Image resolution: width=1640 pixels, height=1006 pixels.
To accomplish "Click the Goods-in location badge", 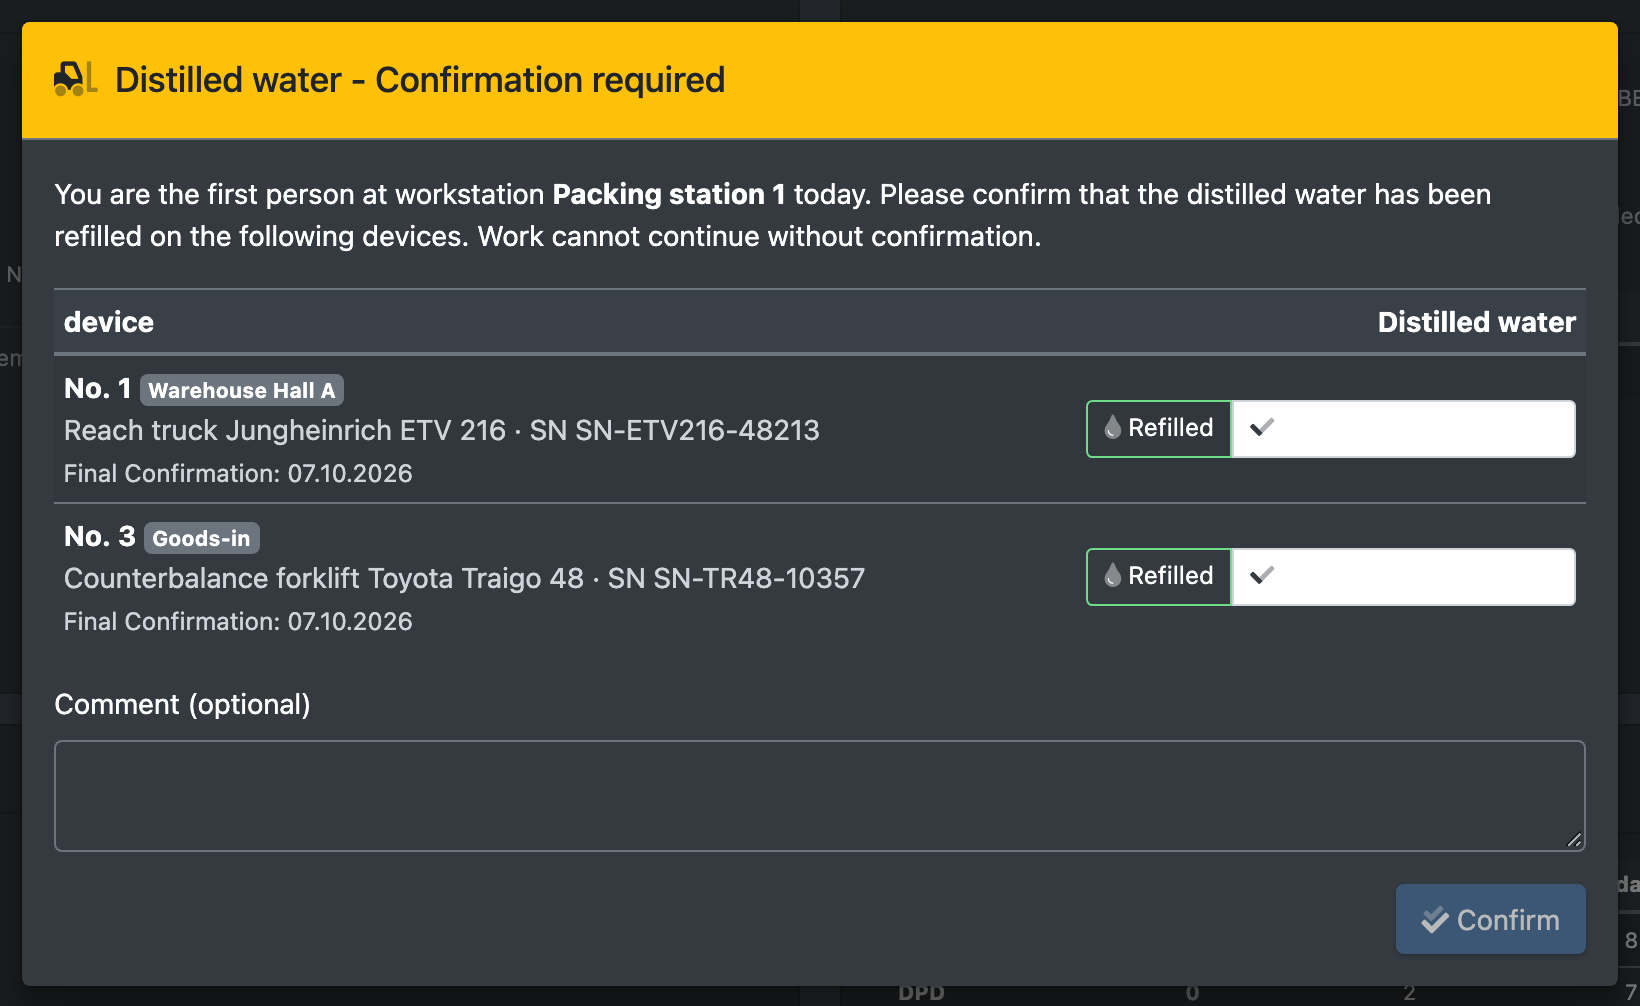I will [x=202, y=538].
